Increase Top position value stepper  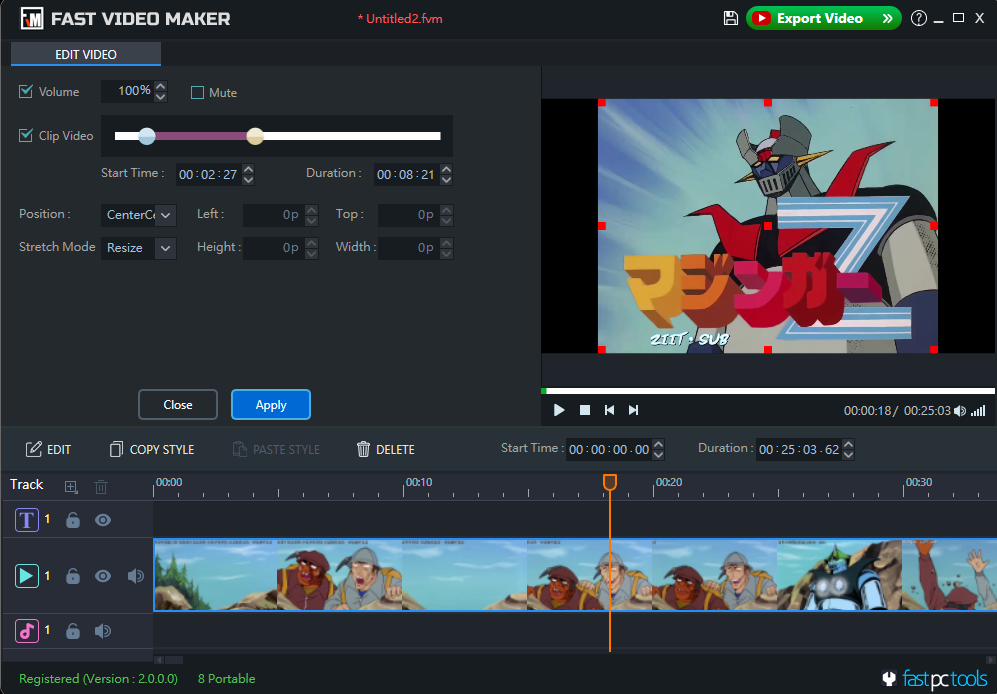446,209
